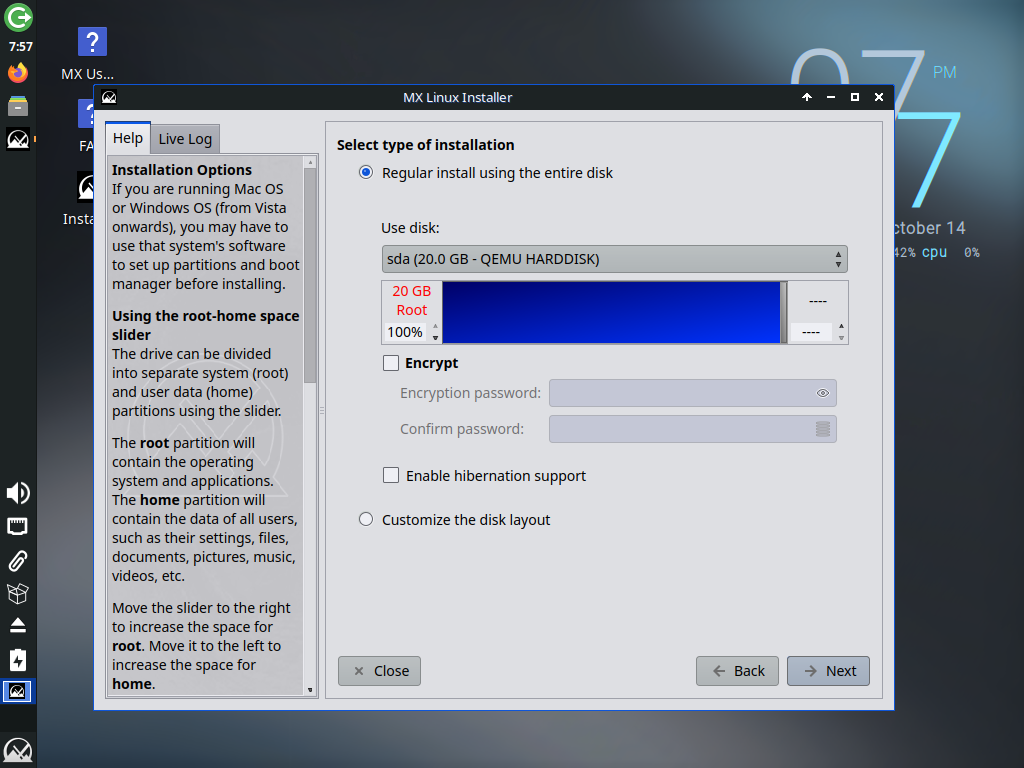
Task: Launch Firefox from the side panel
Action: [18, 72]
